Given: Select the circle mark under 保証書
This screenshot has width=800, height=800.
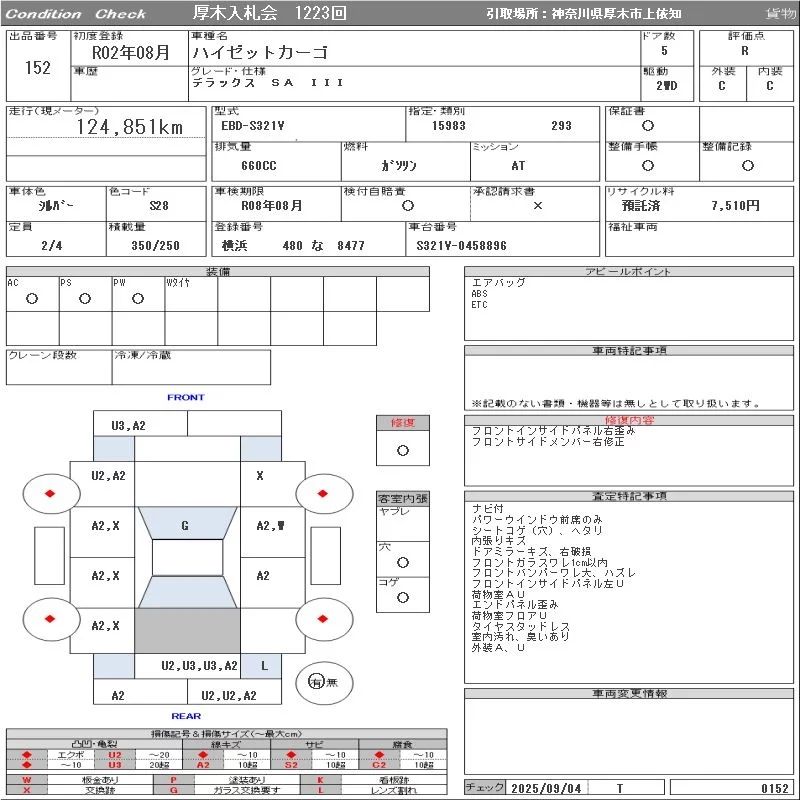Looking at the screenshot, I should click(x=648, y=126).
